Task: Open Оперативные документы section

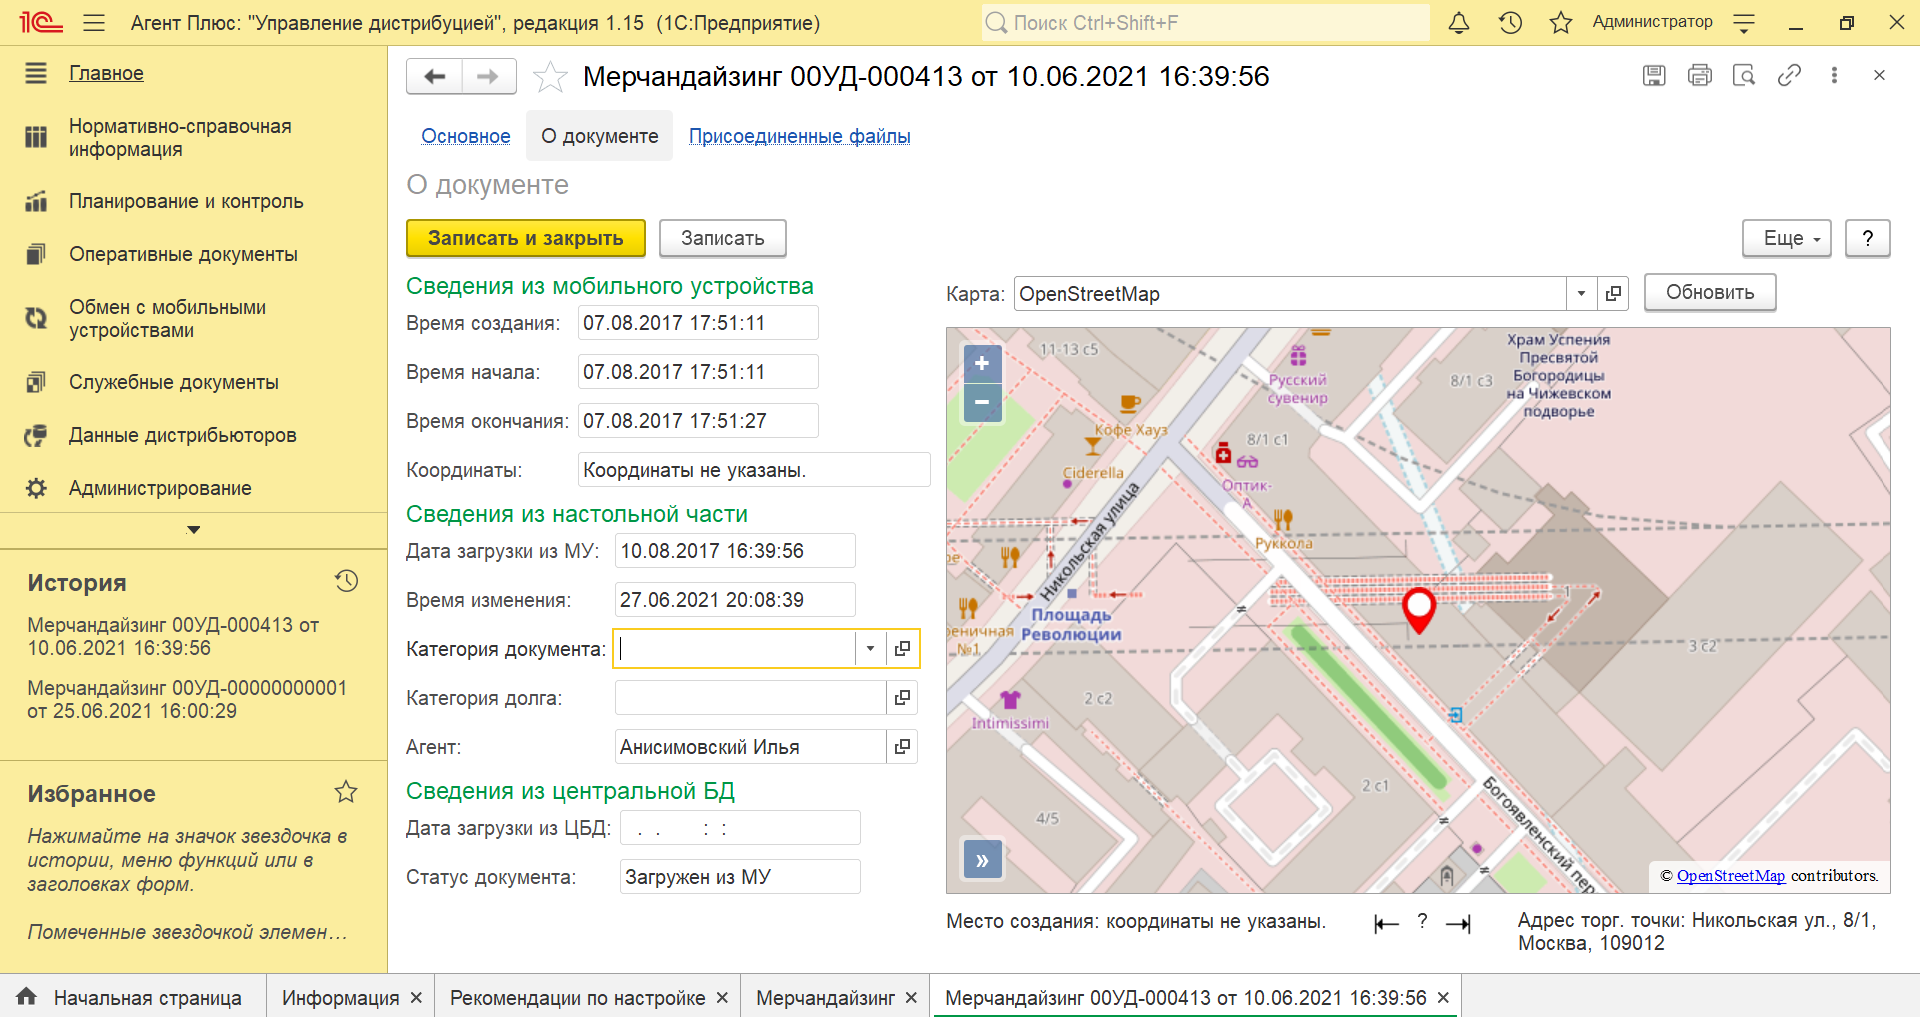Action: pos(183,254)
